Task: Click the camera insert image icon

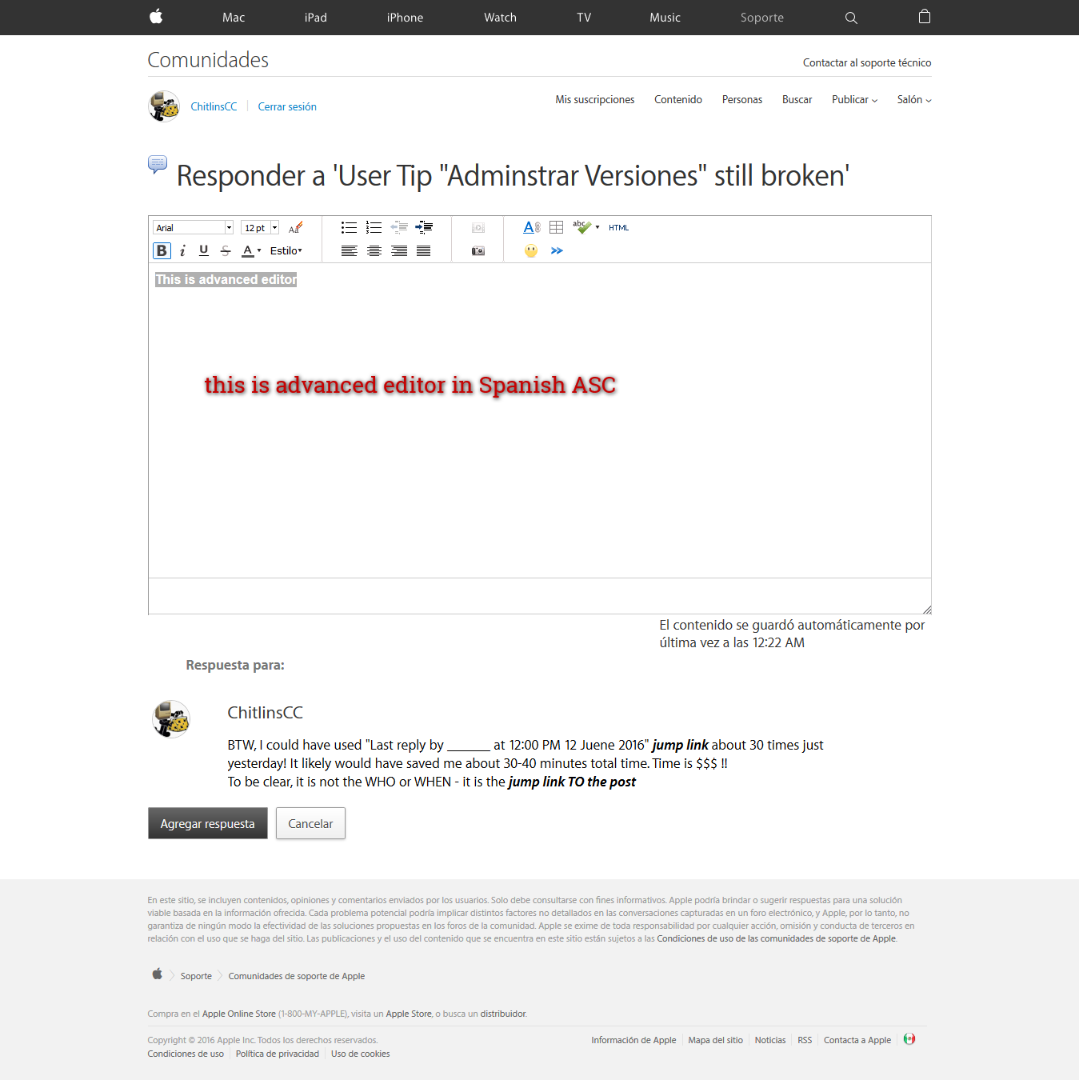Action: [478, 251]
